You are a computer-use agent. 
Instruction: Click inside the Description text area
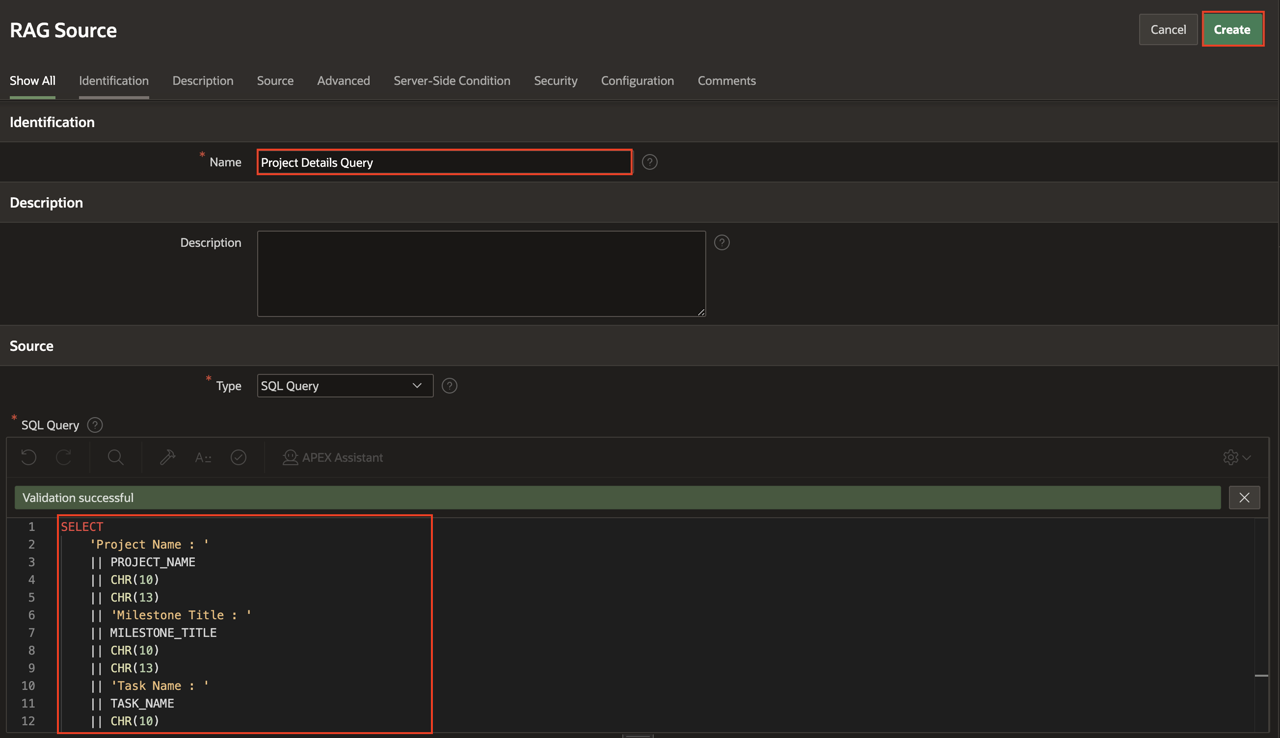click(x=481, y=274)
